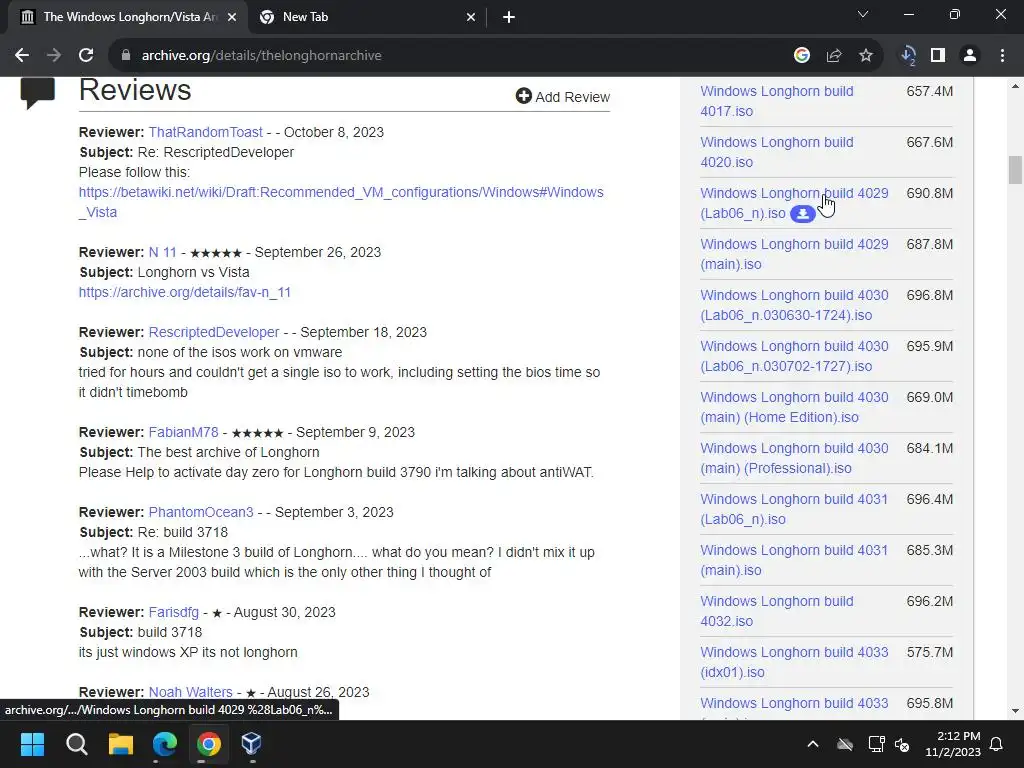1024x768 pixels.
Task: Open the Chrome three-dot menu
Action: (x=1002, y=56)
